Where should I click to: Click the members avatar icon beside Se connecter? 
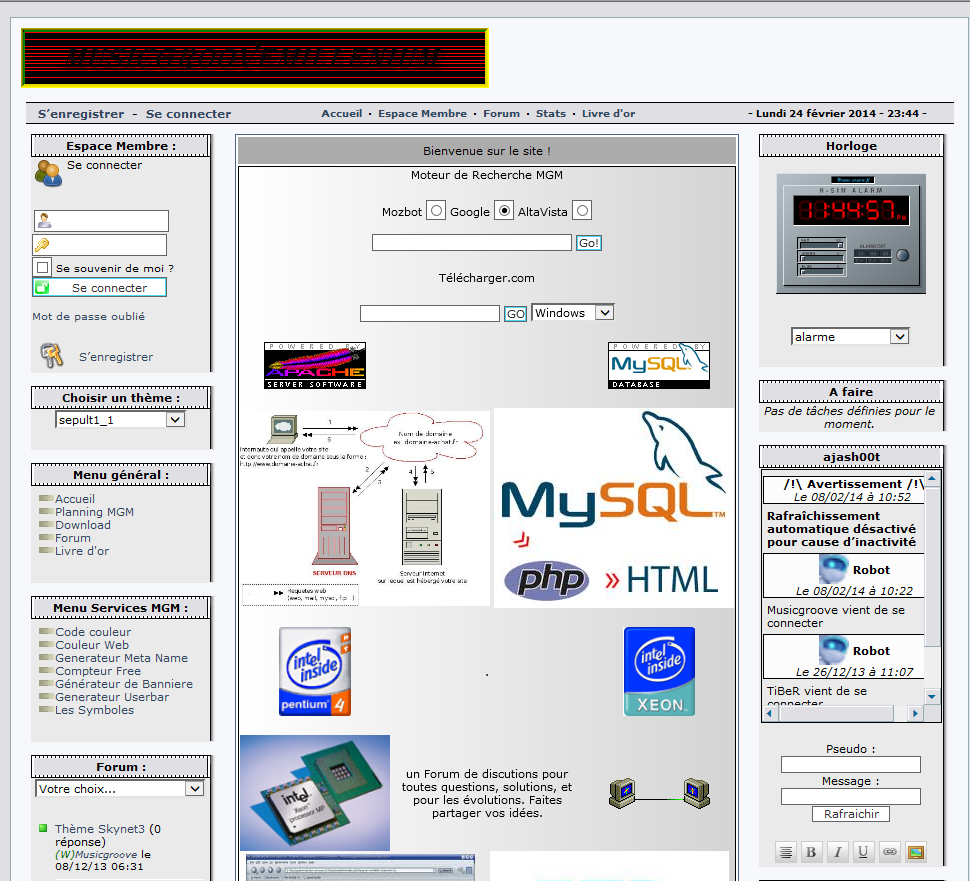[x=48, y=173]
